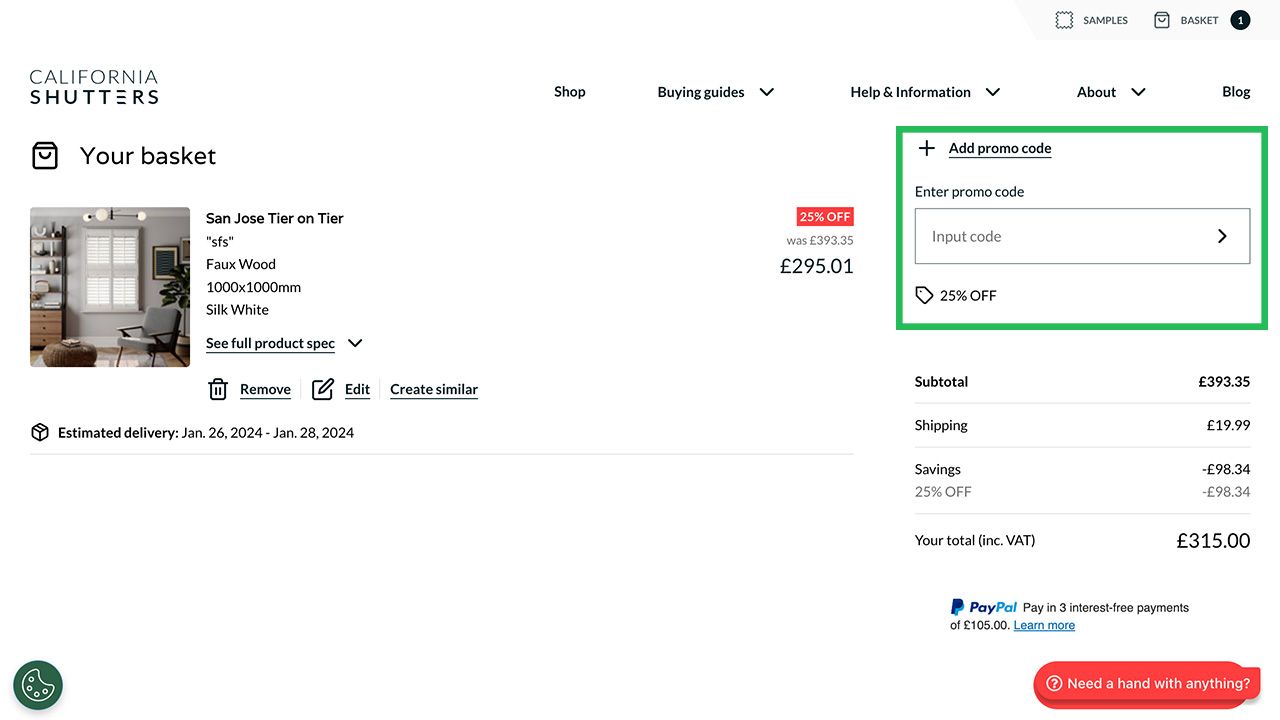Click the Need a hand with anything button

click(1147, 683)
